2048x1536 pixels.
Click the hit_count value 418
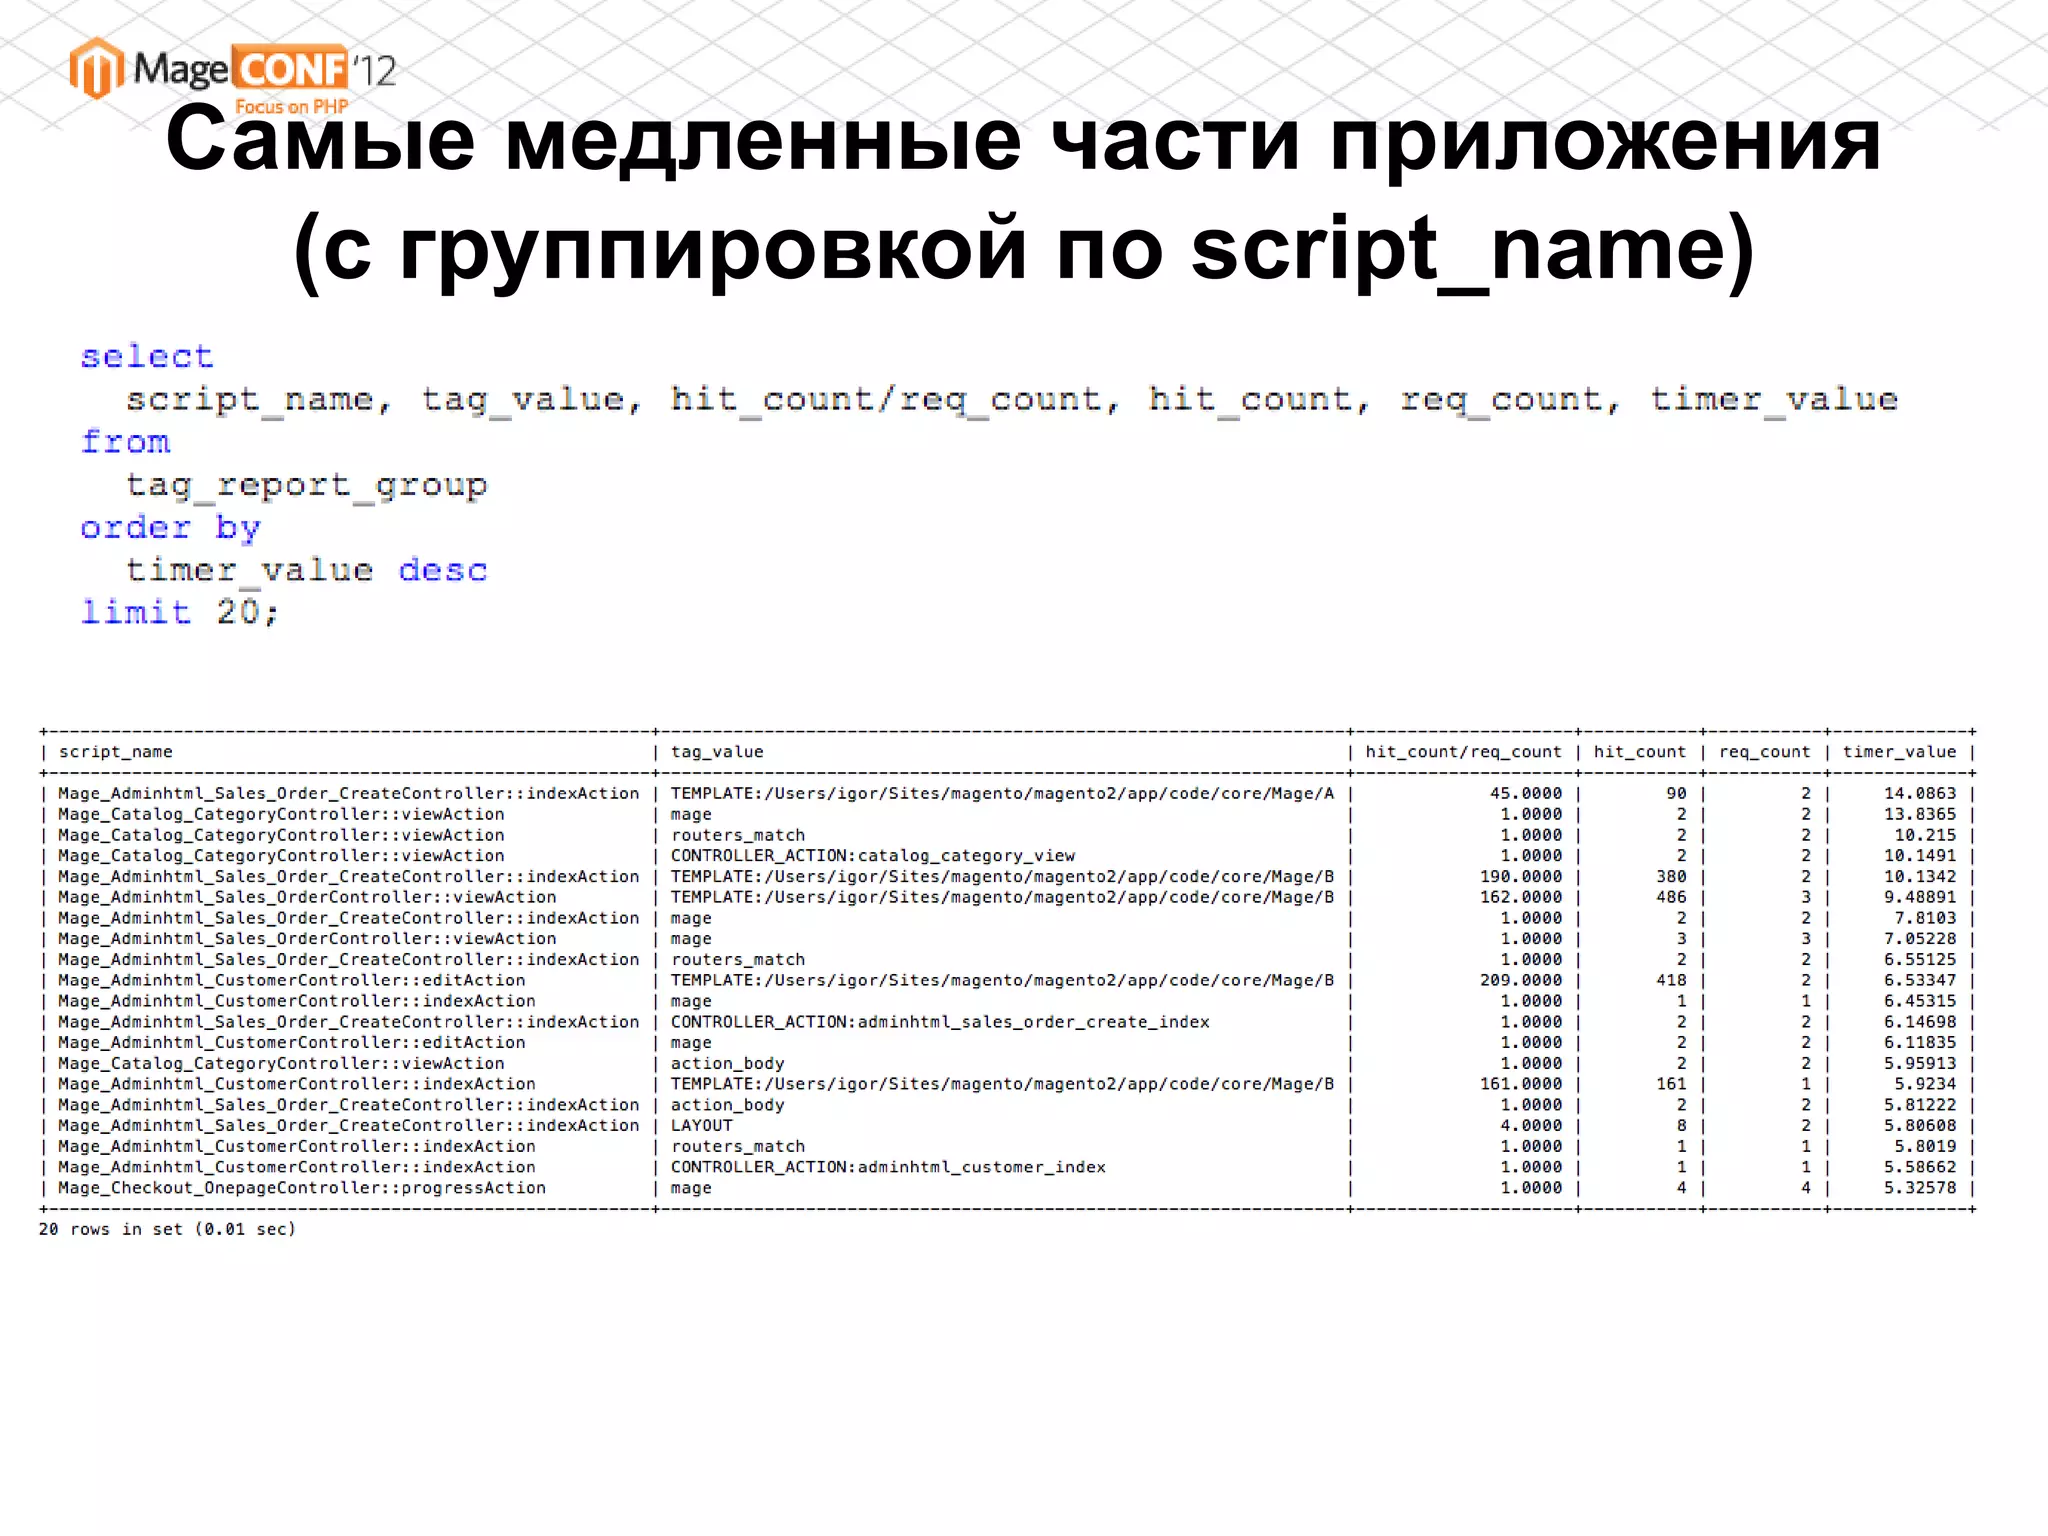point(1671,980)
